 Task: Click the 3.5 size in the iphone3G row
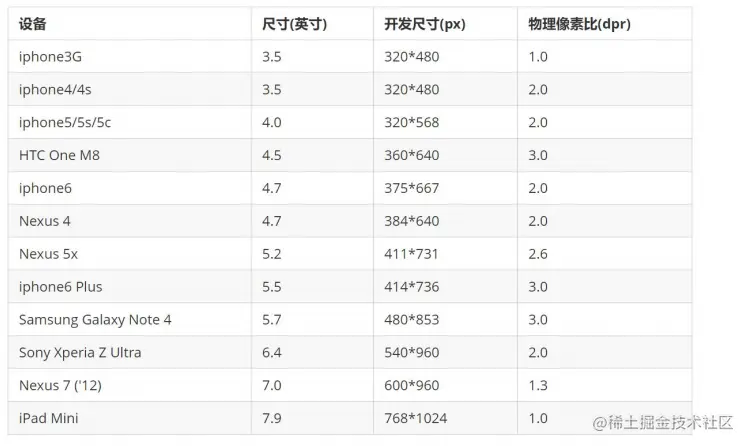[271, 57]
